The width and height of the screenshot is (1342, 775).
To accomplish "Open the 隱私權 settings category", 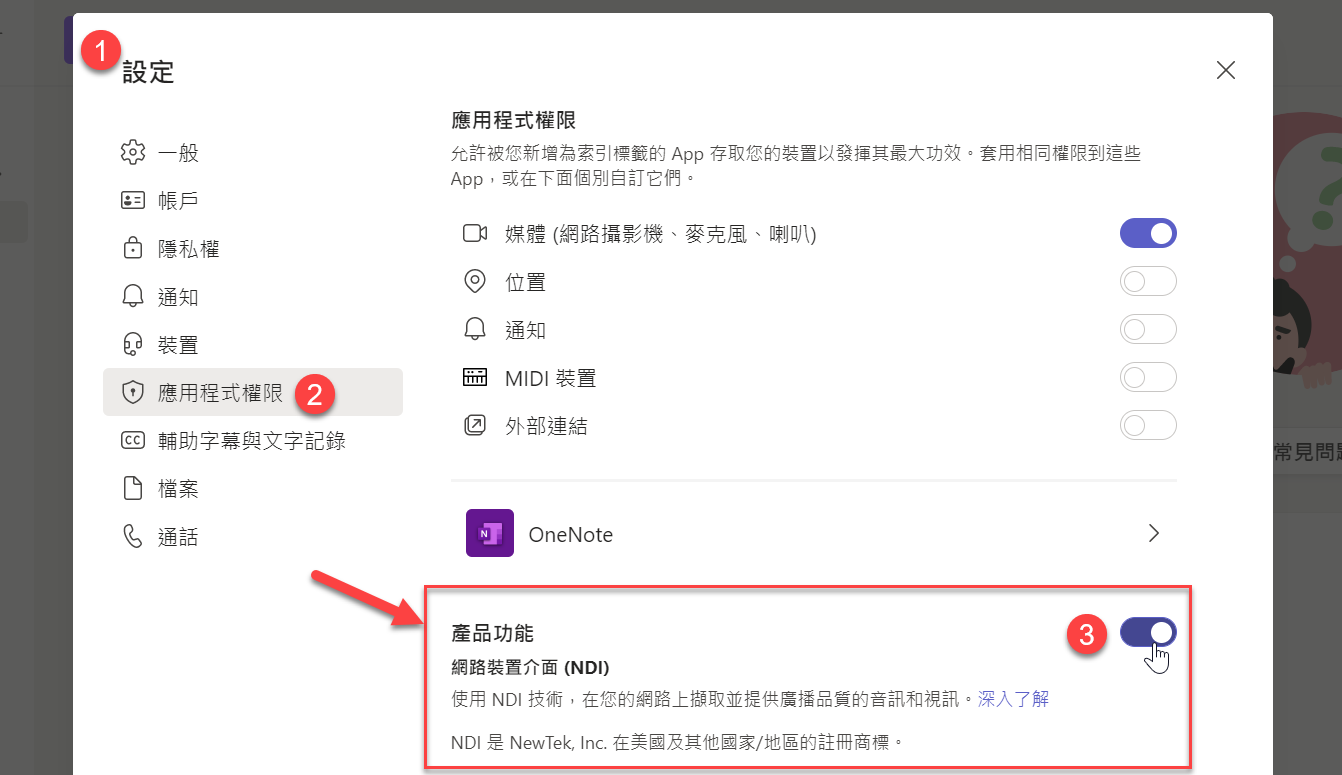I will [x=253, y=249].
